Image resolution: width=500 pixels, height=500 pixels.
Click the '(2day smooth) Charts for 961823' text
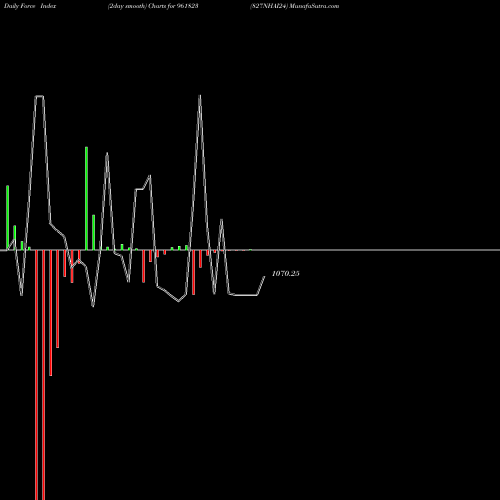153,6
